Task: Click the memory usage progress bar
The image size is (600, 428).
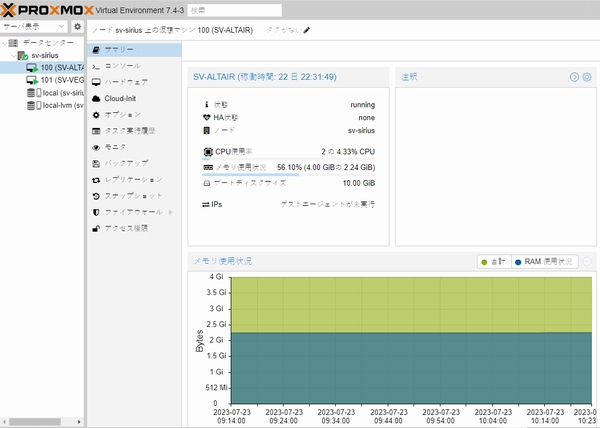Action: (x=289, y=175)
